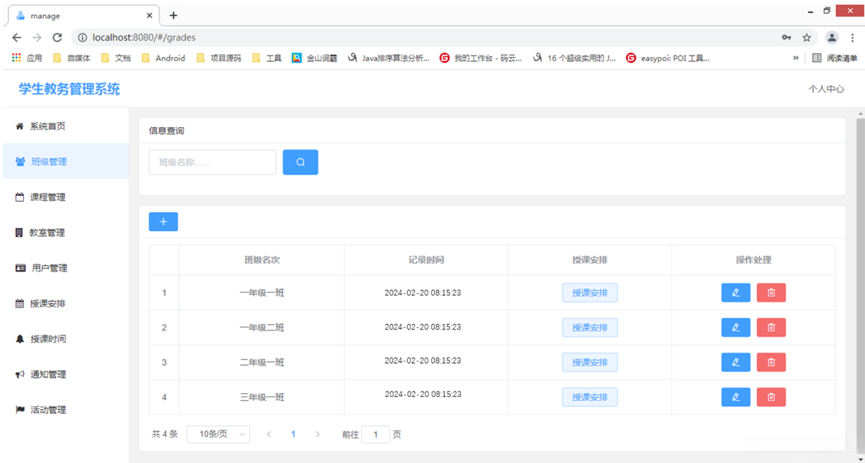Open Chrome three-dot menu
865x463 pixels.
pyautogui.click(x=853, y=37)
